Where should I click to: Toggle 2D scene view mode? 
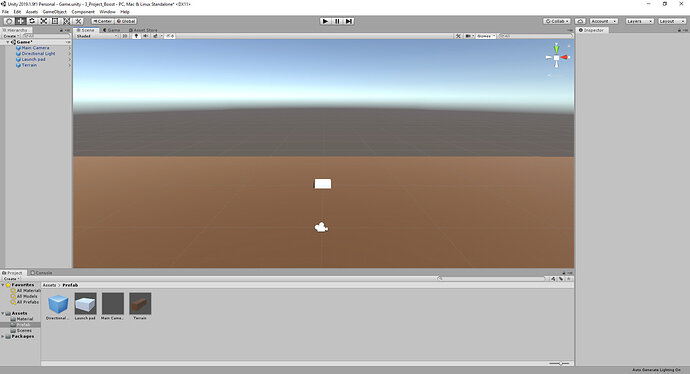pyautogui.click(x=125, y=36)
